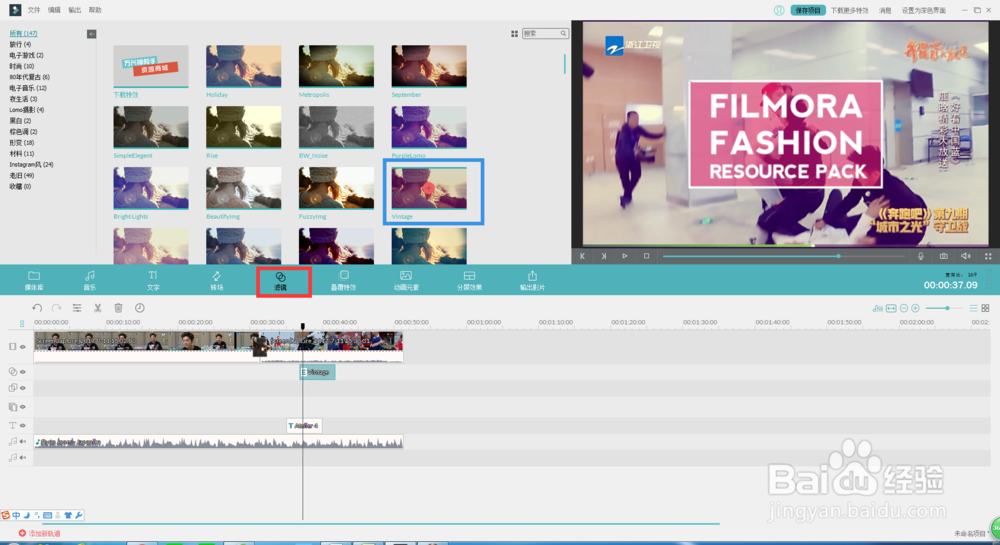
Task: Toggle visibility of the elements track
Action: pos(23,407)
